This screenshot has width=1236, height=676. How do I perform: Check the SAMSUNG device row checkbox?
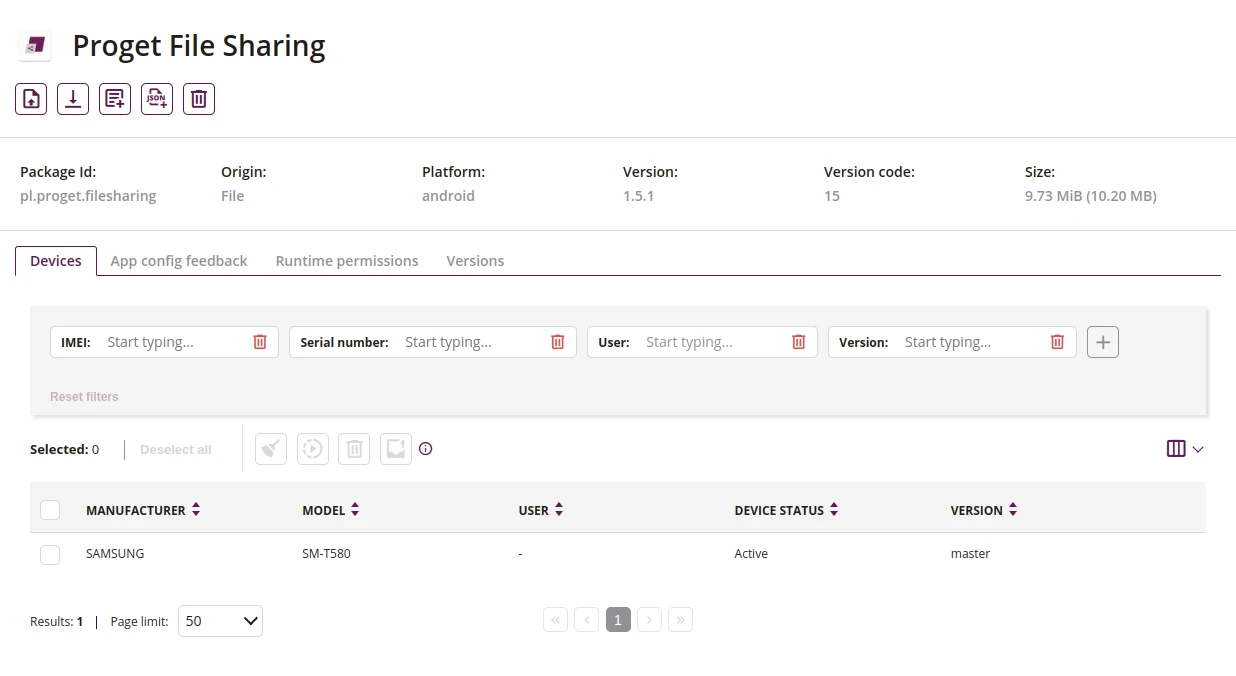(x=50, y=554)
